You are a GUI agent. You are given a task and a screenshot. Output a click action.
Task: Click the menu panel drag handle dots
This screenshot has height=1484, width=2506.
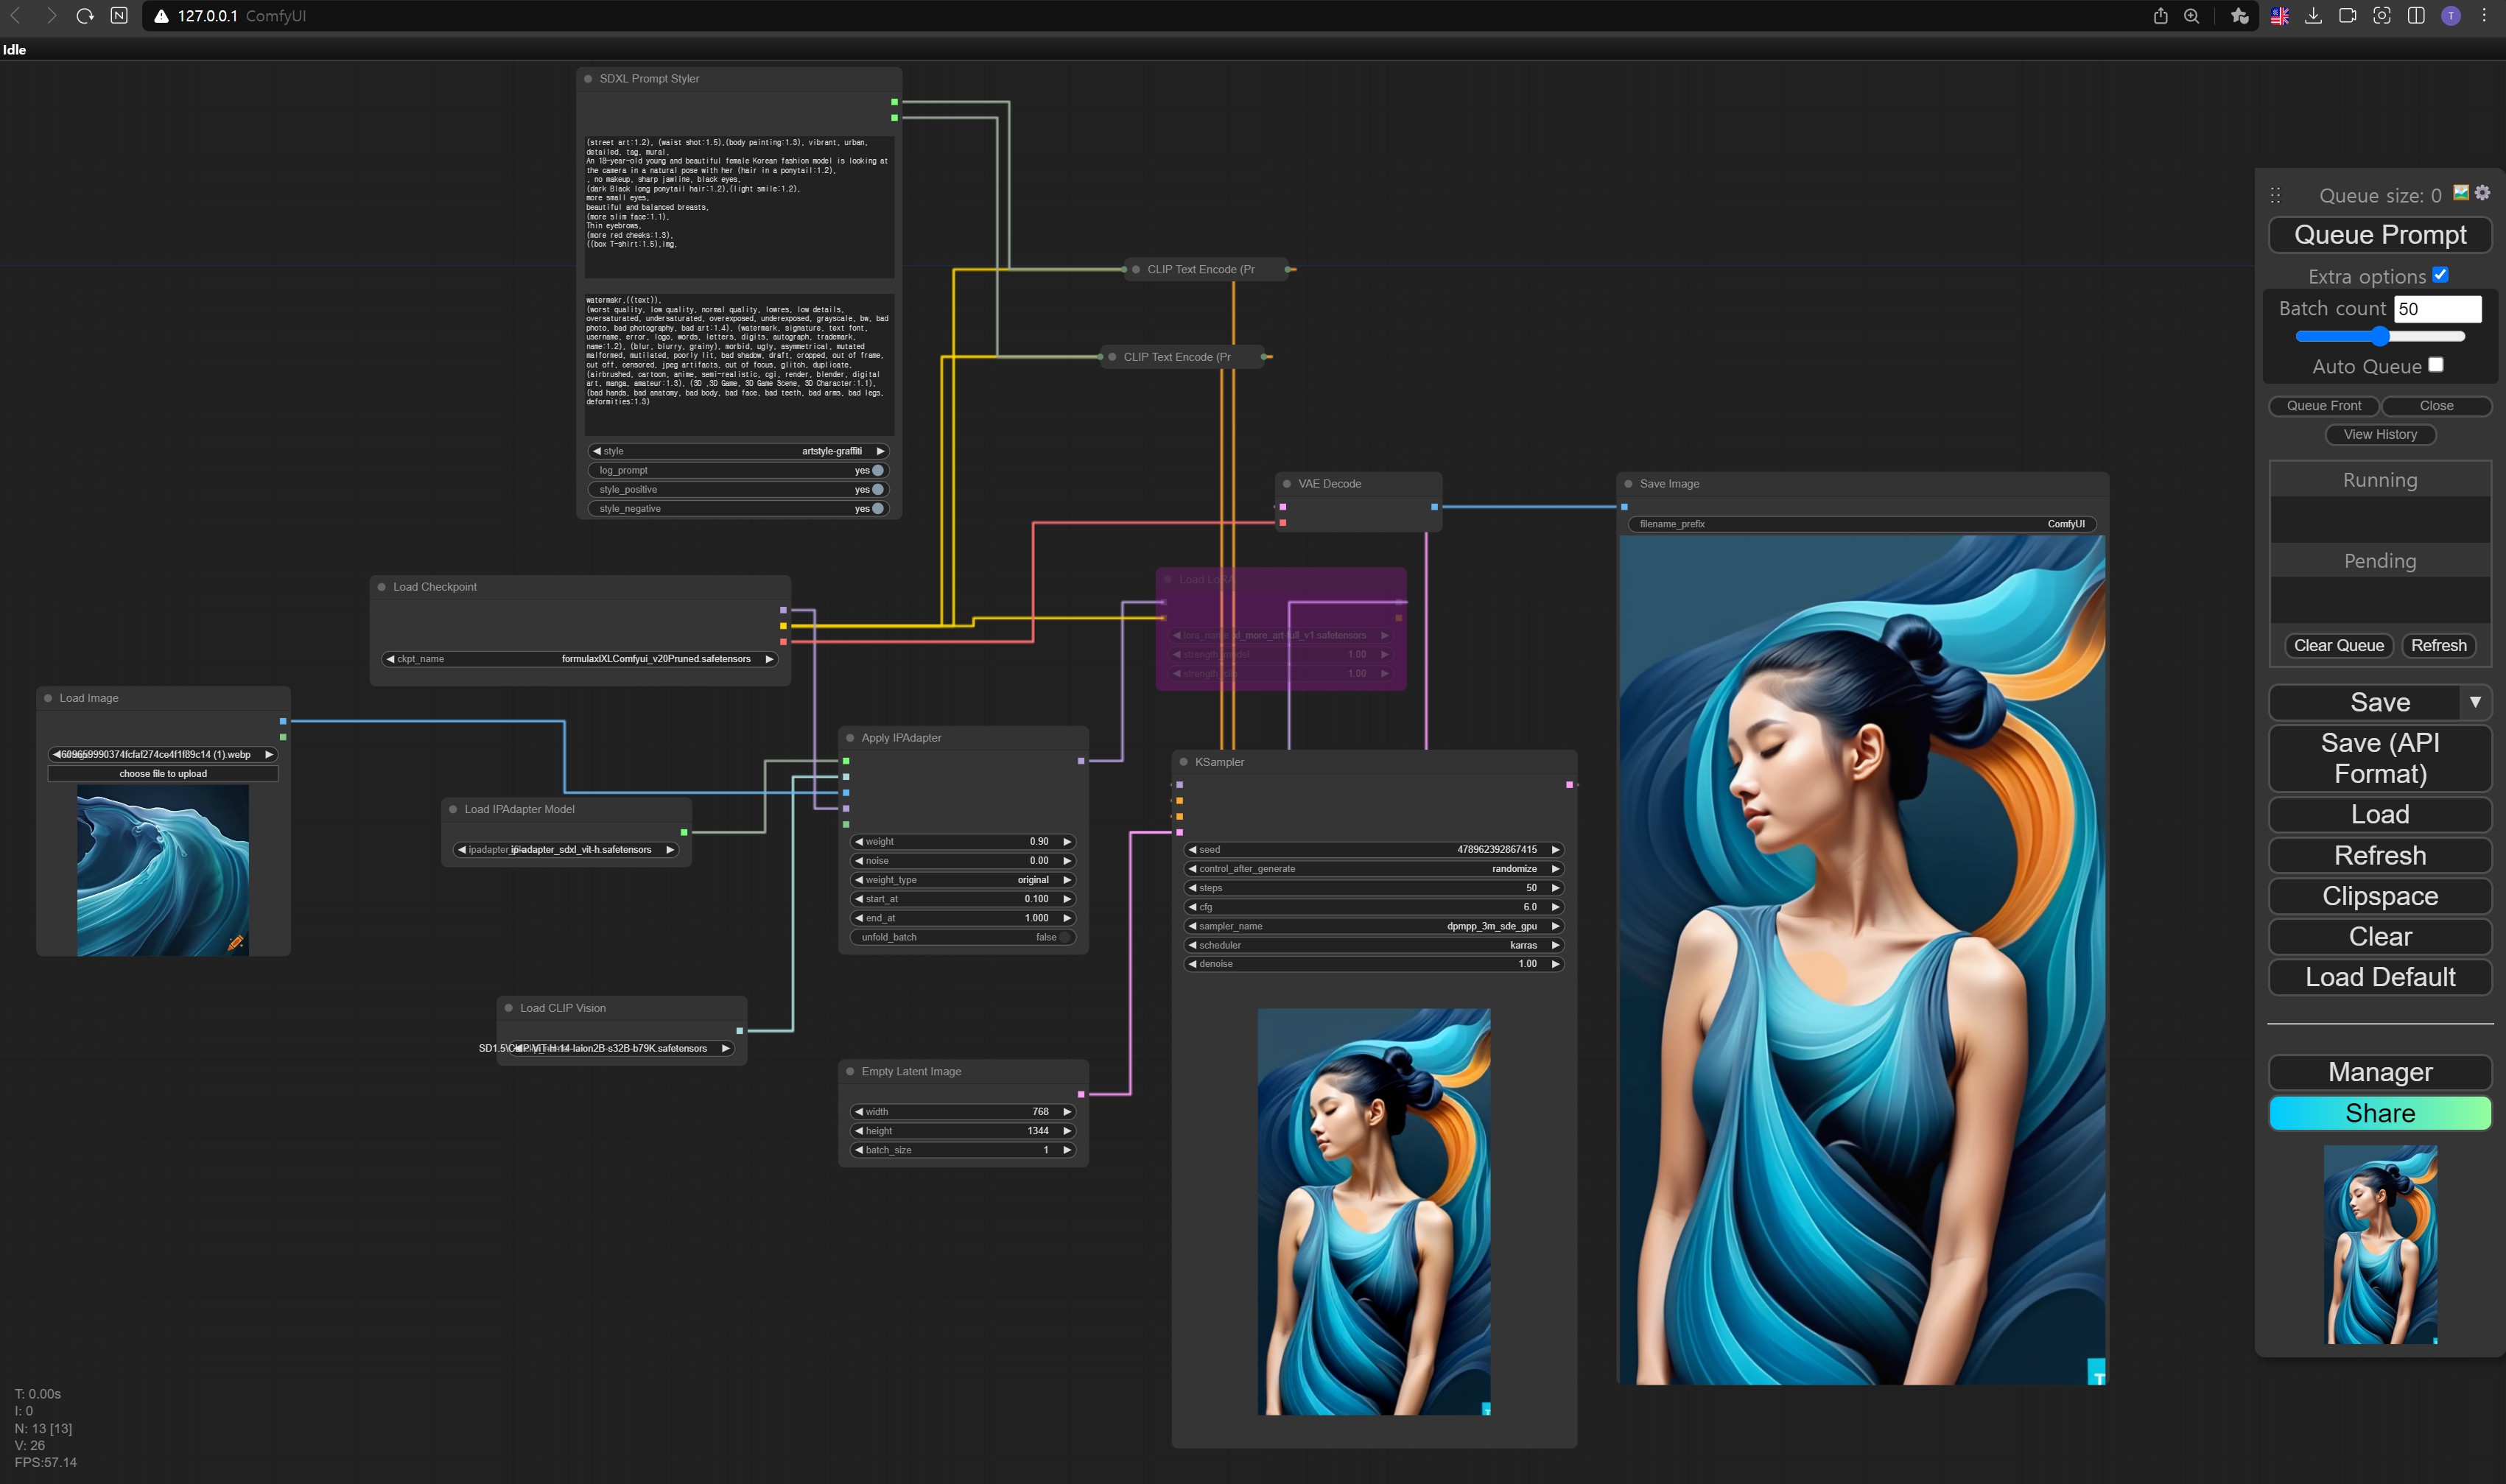point(2275,195)
